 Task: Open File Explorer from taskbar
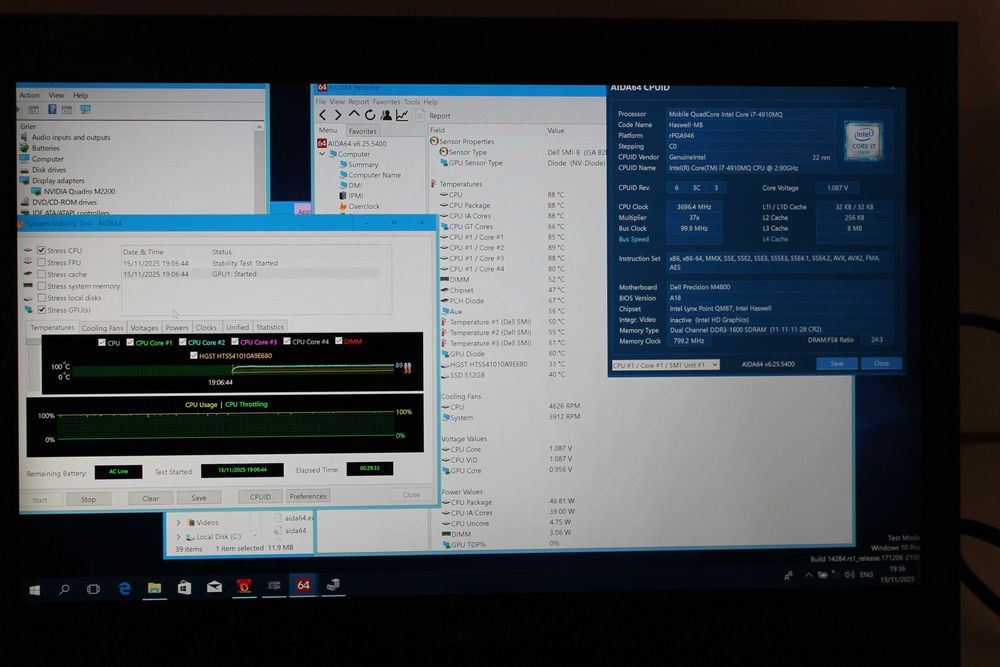(x=154, y=588)
